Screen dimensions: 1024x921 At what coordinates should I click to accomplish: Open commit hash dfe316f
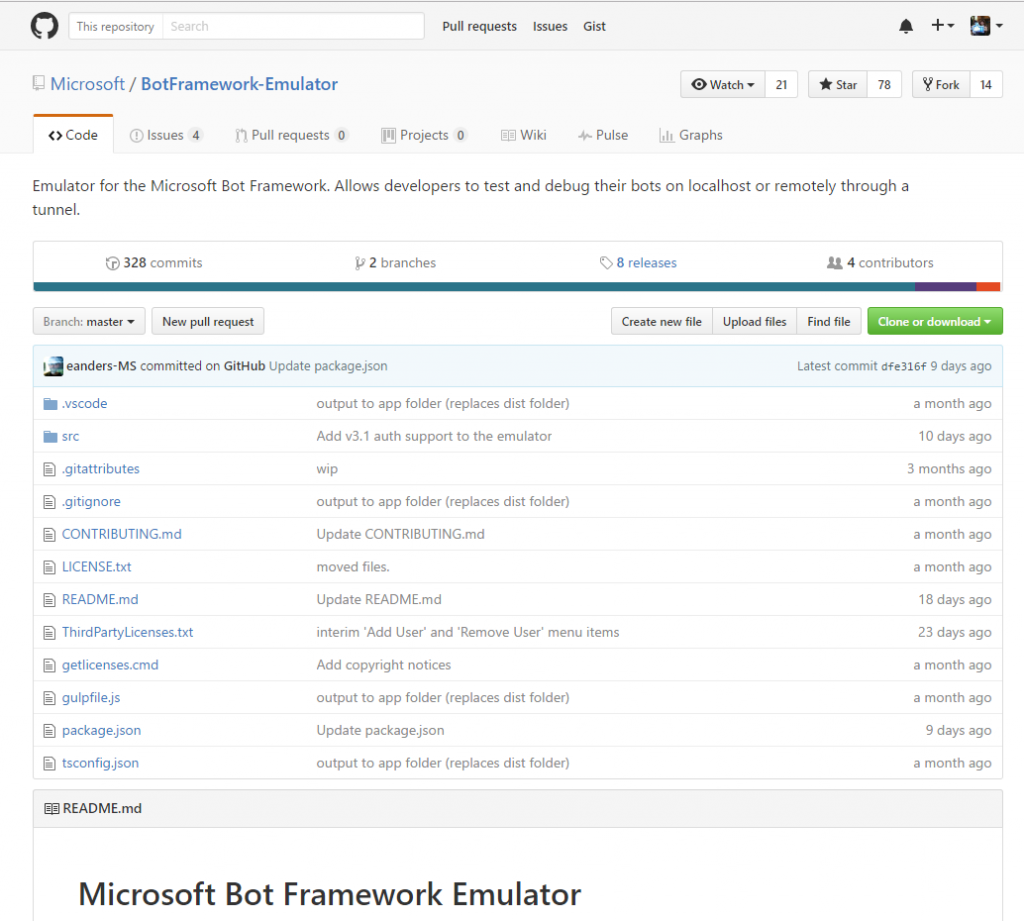tap(903, 366)
